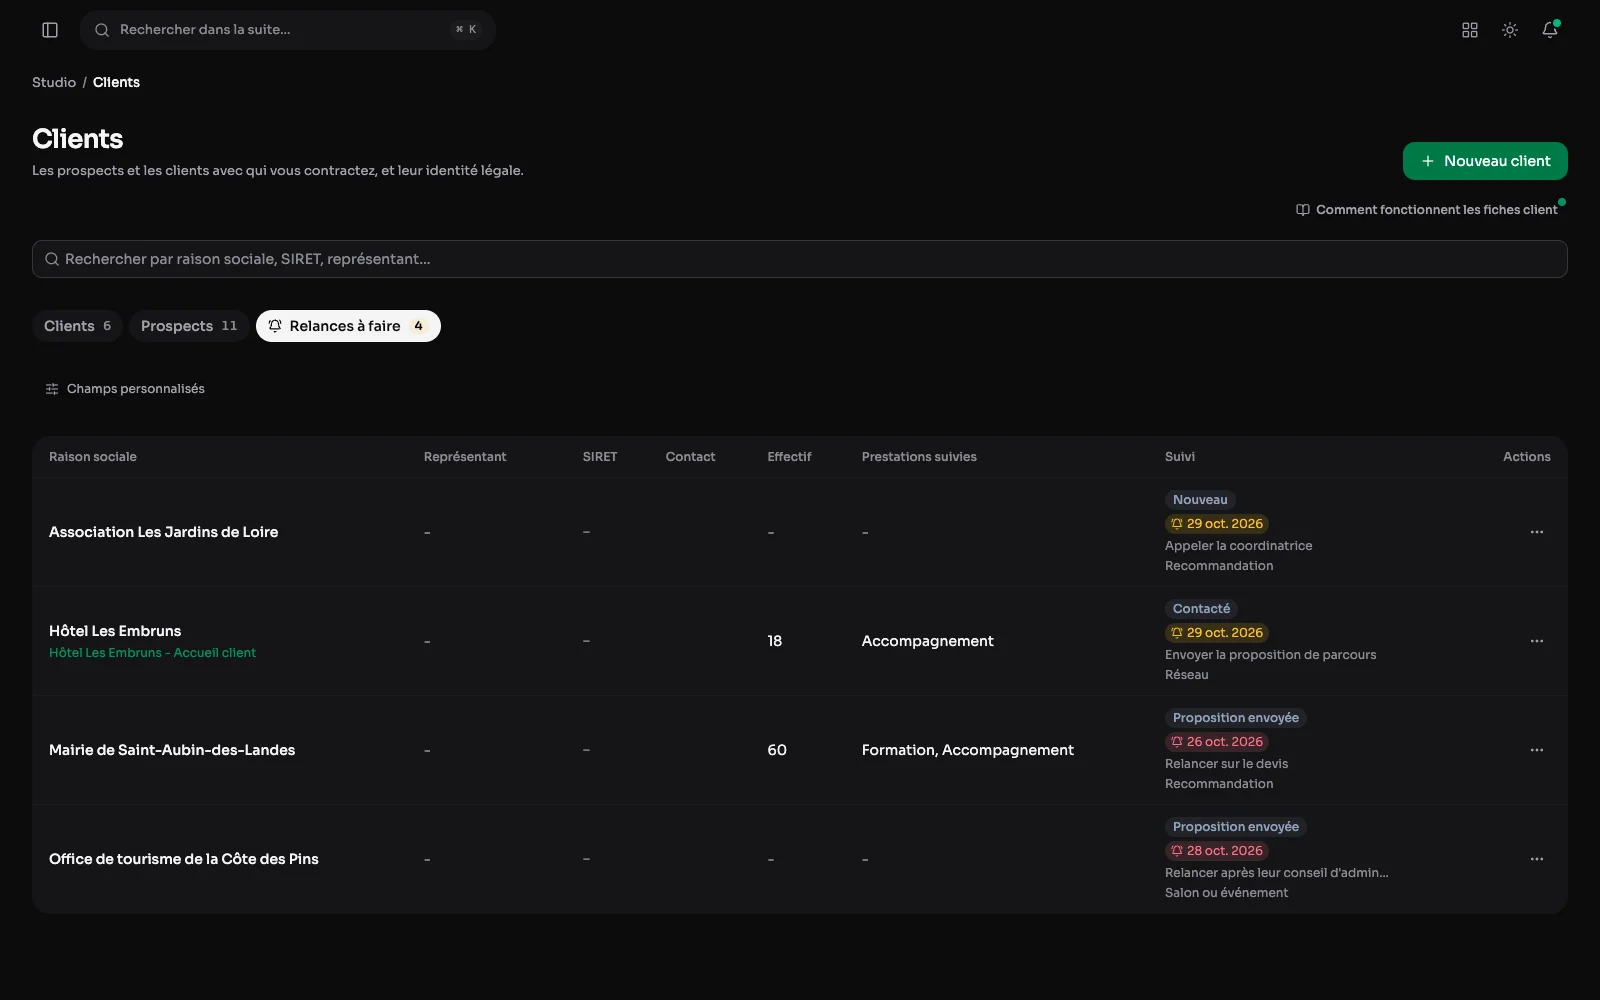This screenshot has width=1600, height=1000.
Task: Click the Raison sociale column header
Action: pyautogui.click(x=93, y=457)
